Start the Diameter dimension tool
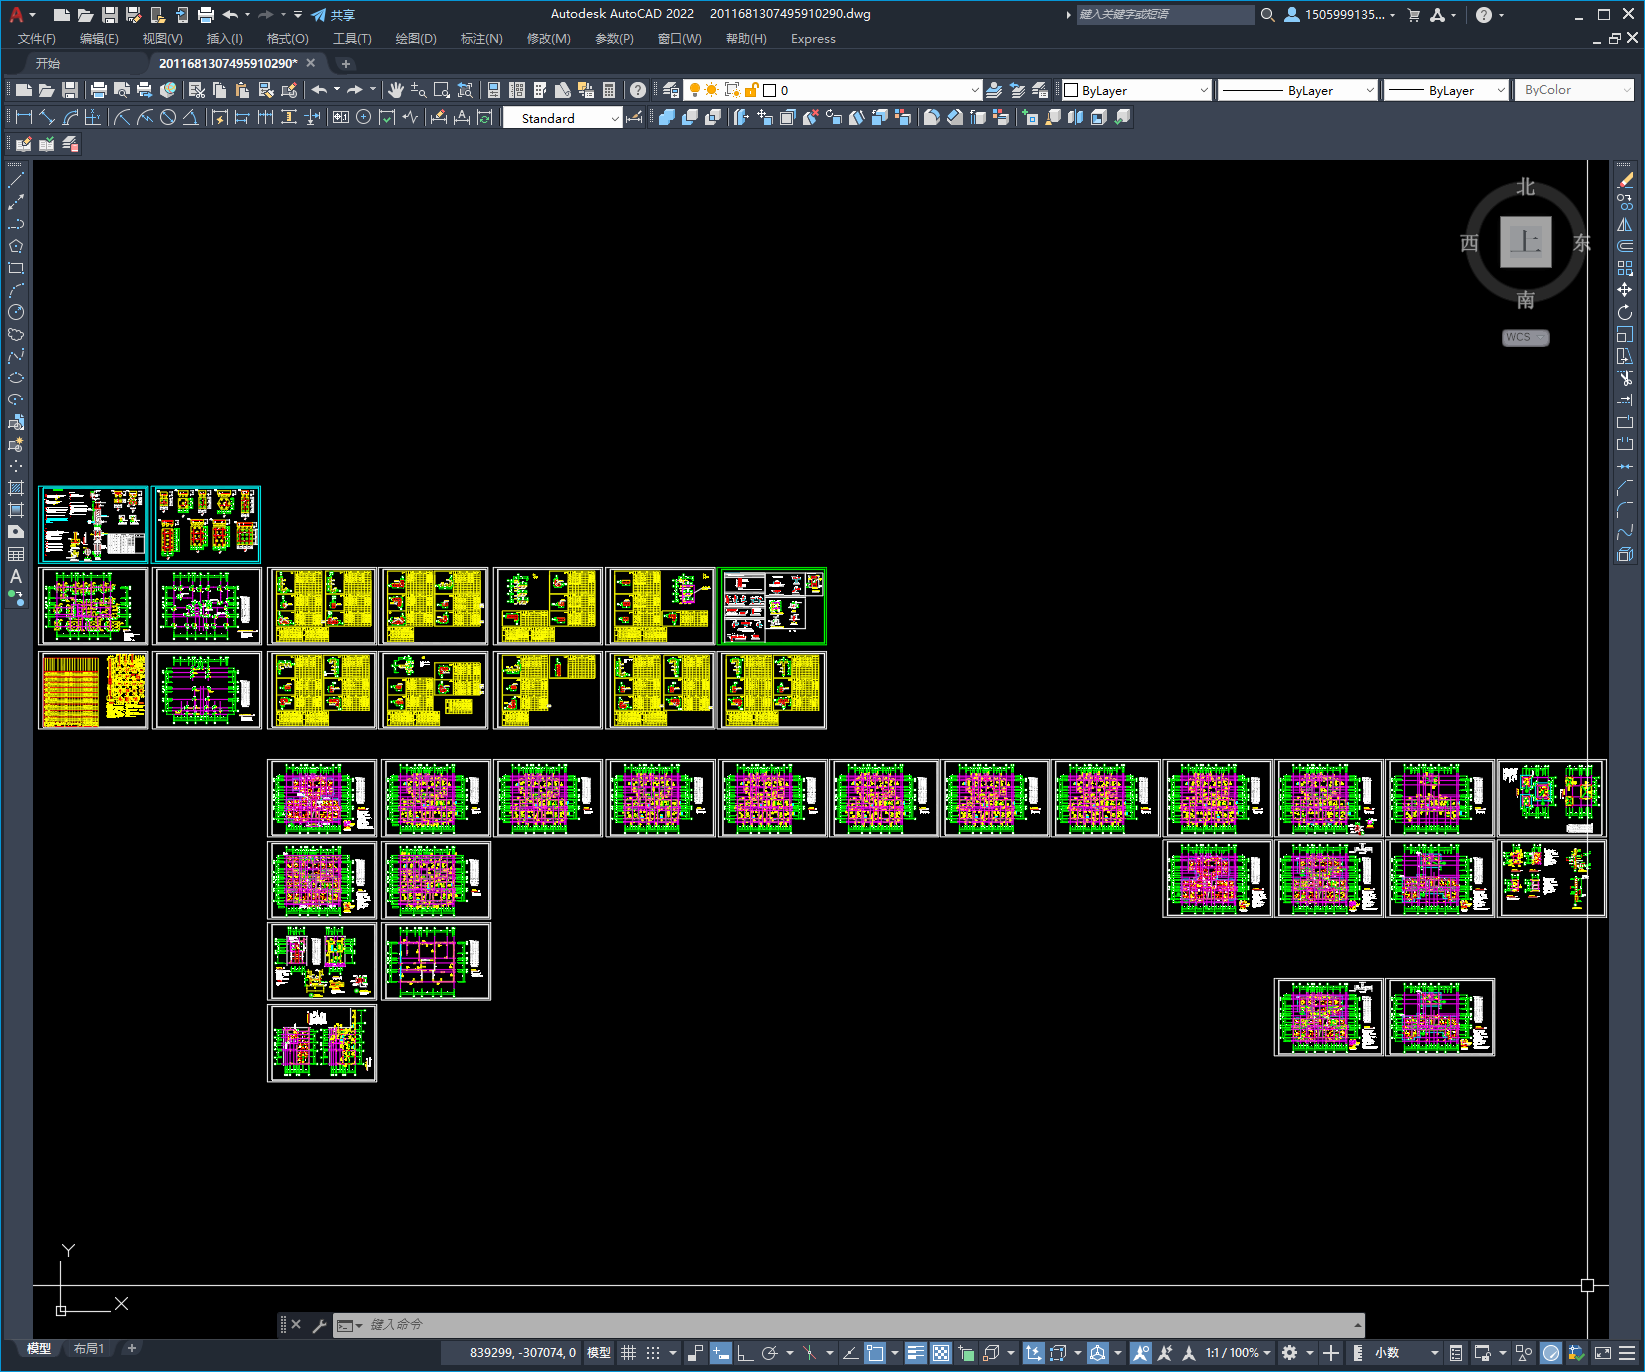Viewport: 1645px width, 1372px height. (168, 117)
